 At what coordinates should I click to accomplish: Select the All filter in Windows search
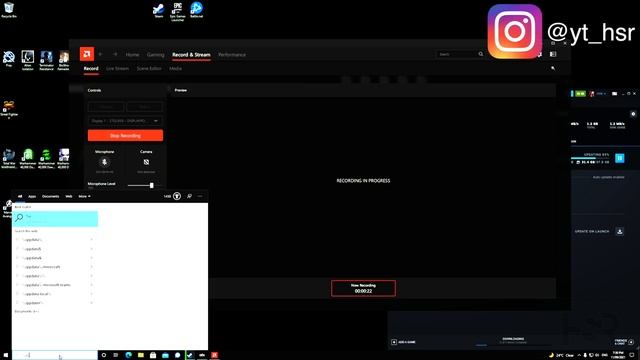[x=20, y=196]
